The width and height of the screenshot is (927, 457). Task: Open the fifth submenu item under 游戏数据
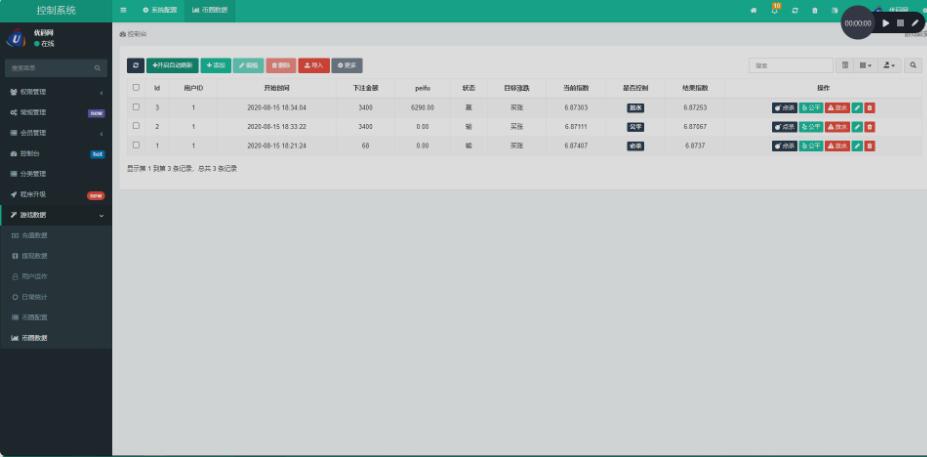click(x=56, y=317)
